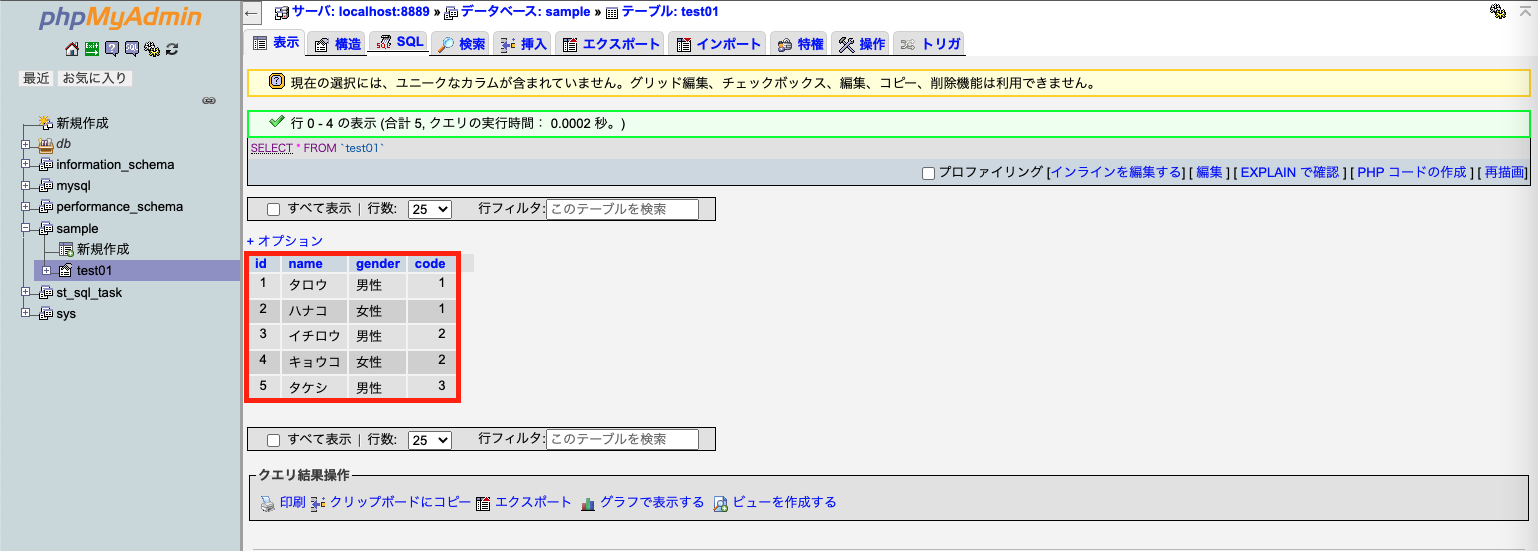
Task: Expand the st_sql_task tree node
Action: point(26,293)
